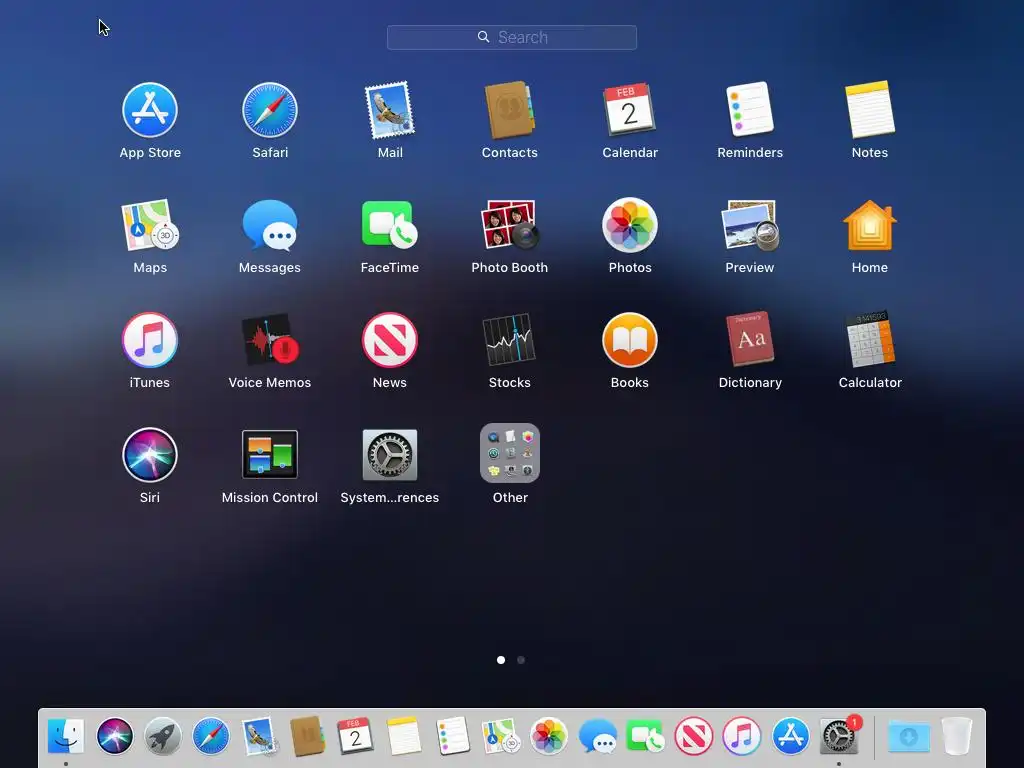Image resolution: width=1024 pixels, height=768 pixels.
Task: Open News from the Dock
Action: coord(694,736)
